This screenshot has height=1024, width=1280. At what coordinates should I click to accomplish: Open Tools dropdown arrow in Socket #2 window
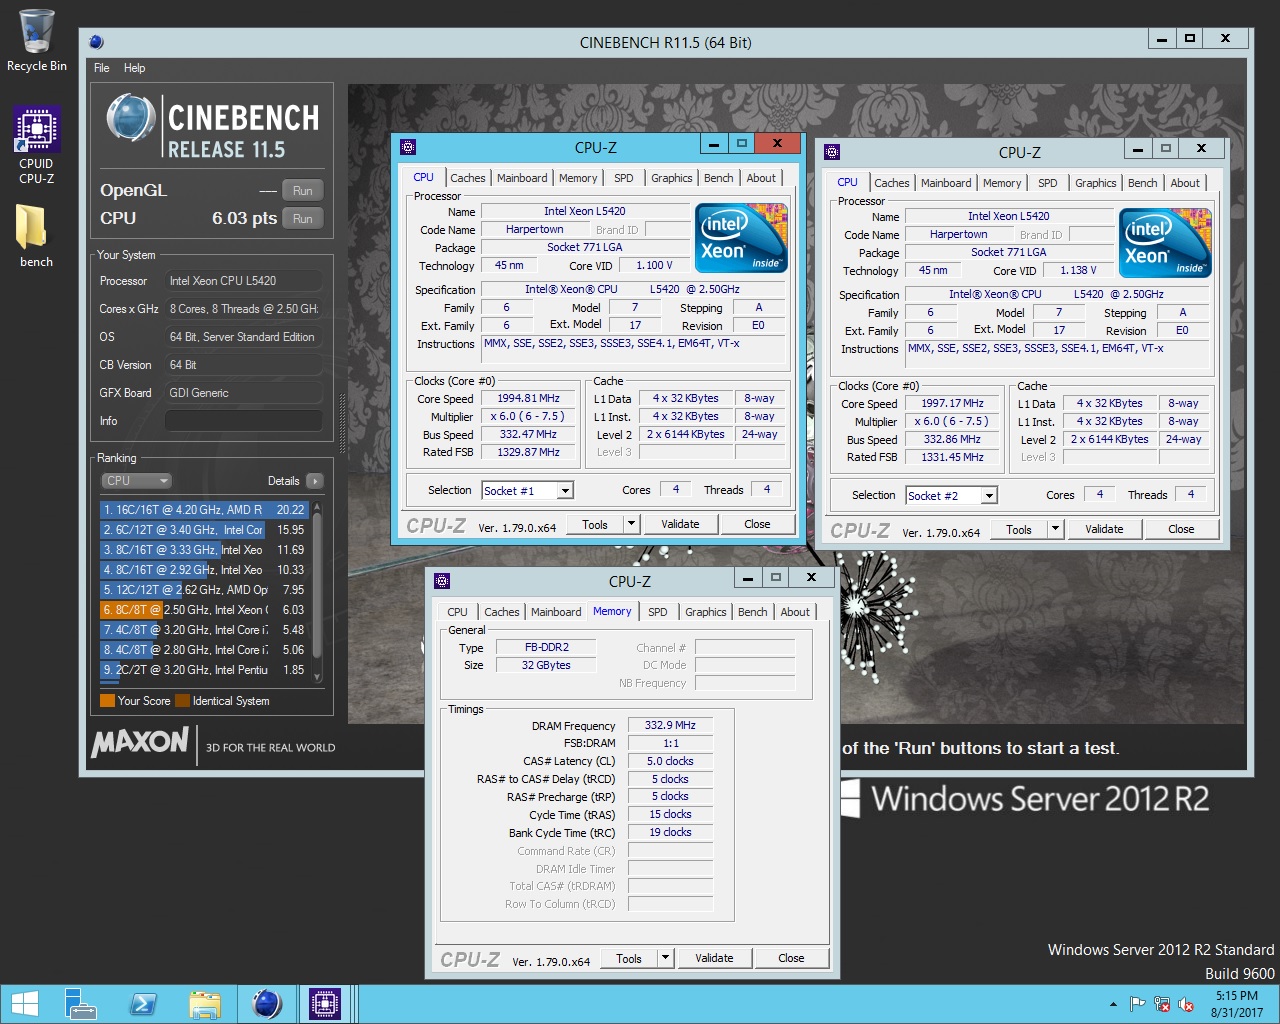1055,529
